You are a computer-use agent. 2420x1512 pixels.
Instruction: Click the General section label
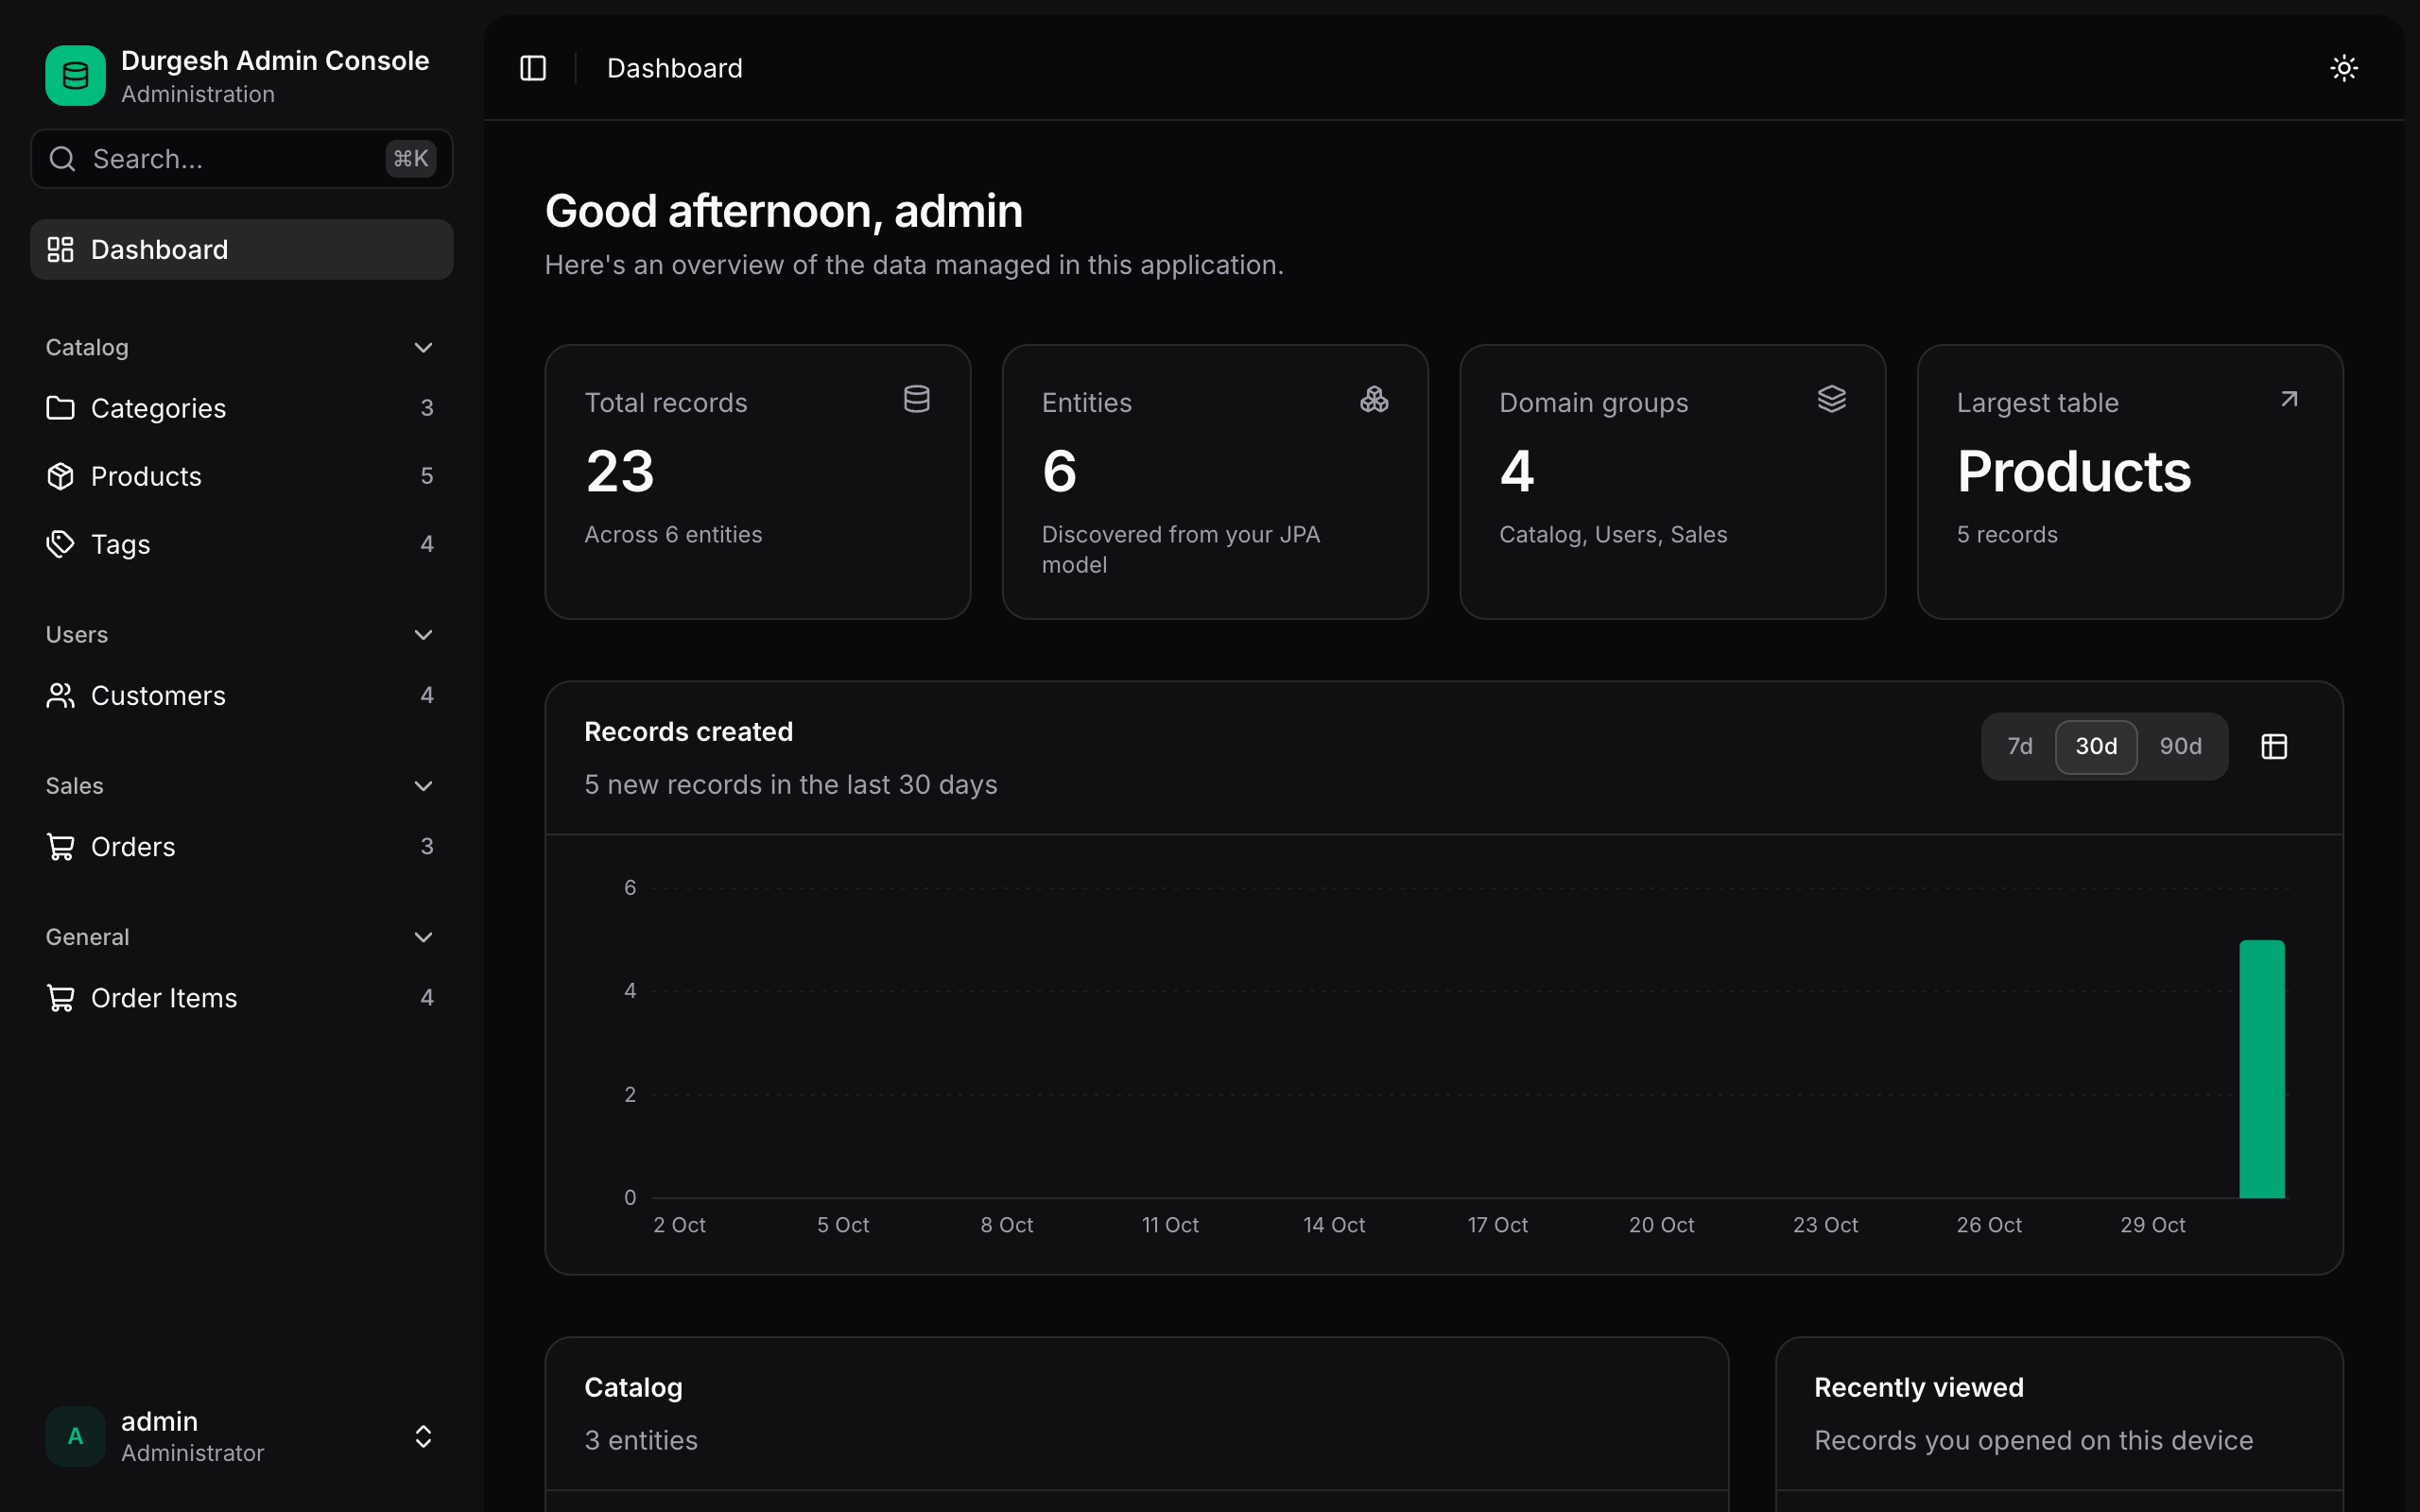tap(87, 937)
